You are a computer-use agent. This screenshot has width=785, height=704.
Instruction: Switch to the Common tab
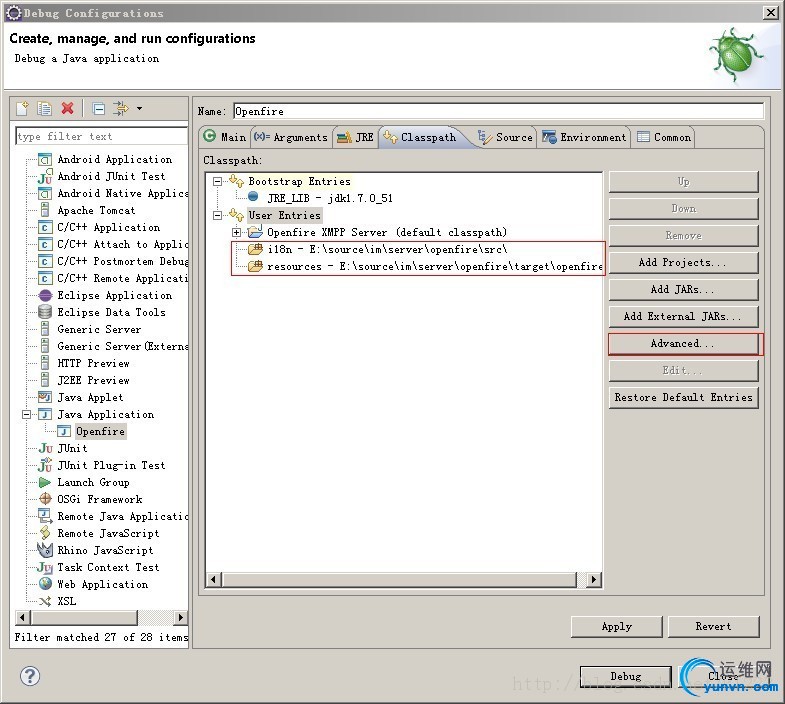tap(664, 137)
